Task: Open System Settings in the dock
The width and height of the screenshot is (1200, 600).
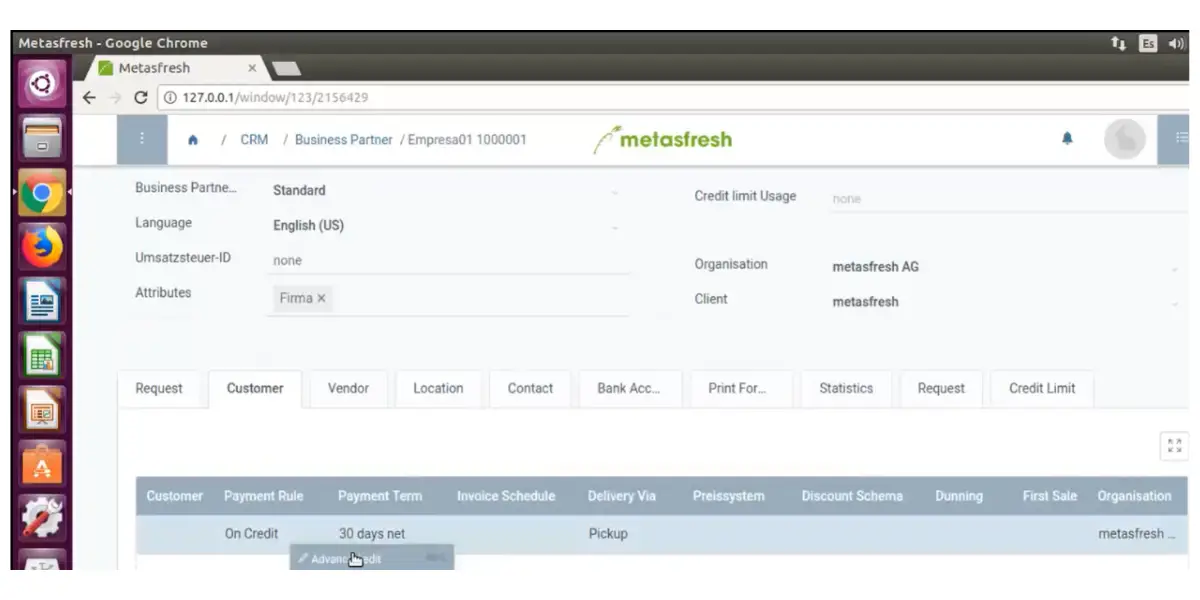Action: pos(42,517)
